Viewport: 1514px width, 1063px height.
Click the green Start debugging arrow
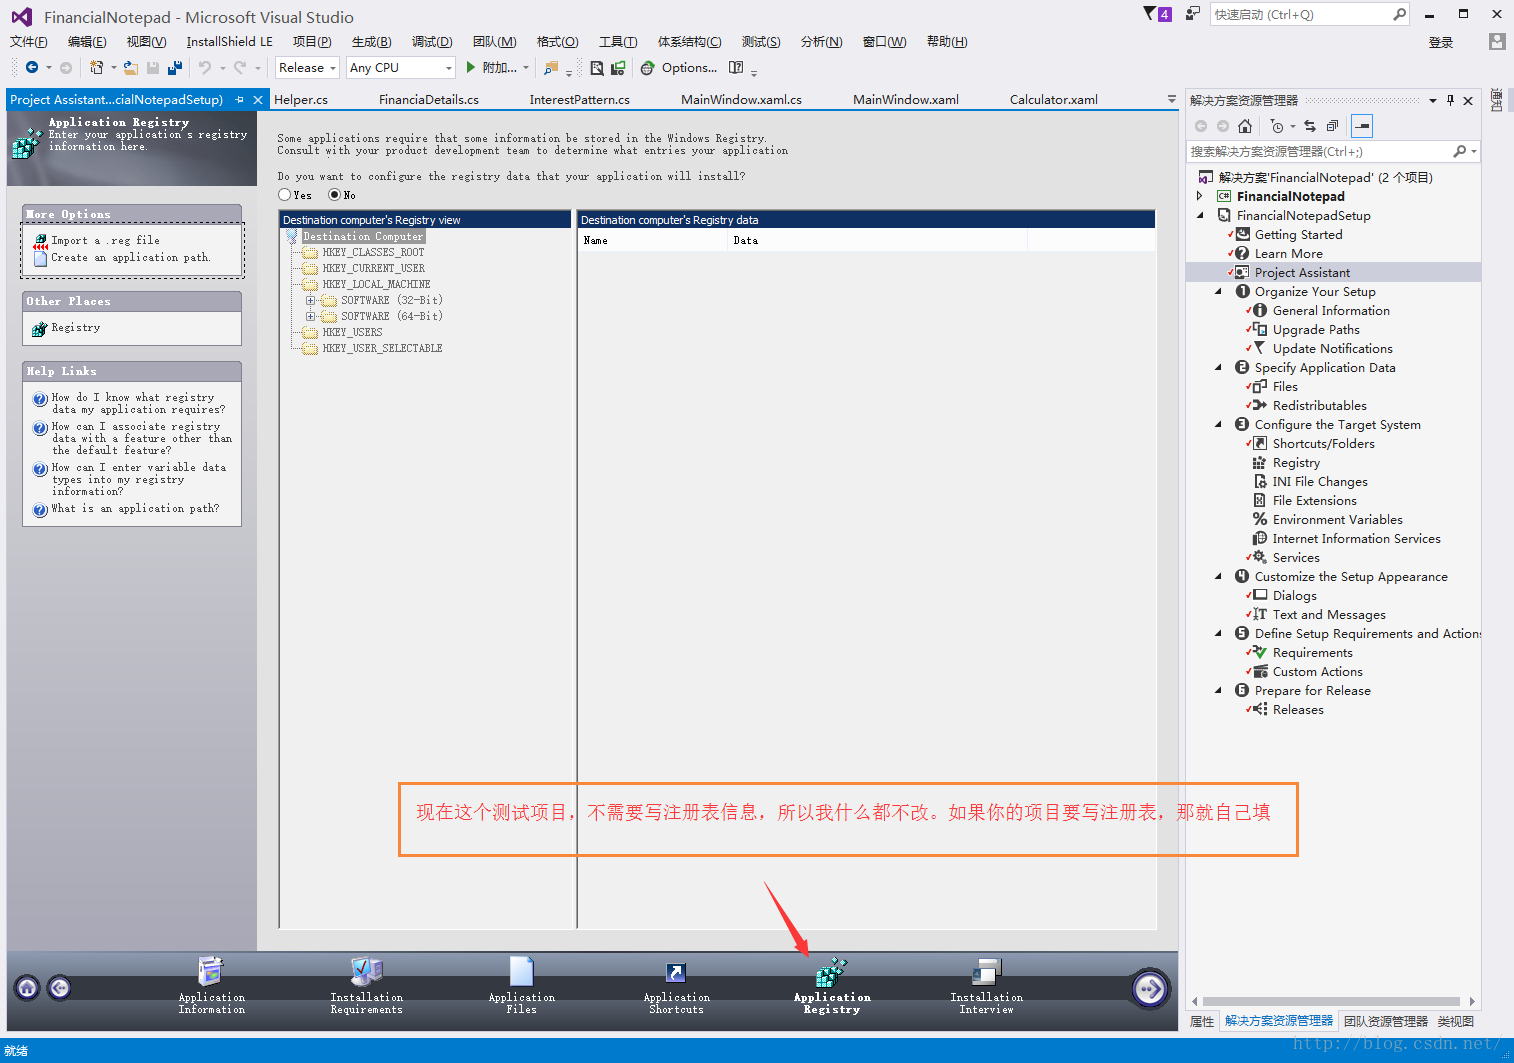[470, 68]
